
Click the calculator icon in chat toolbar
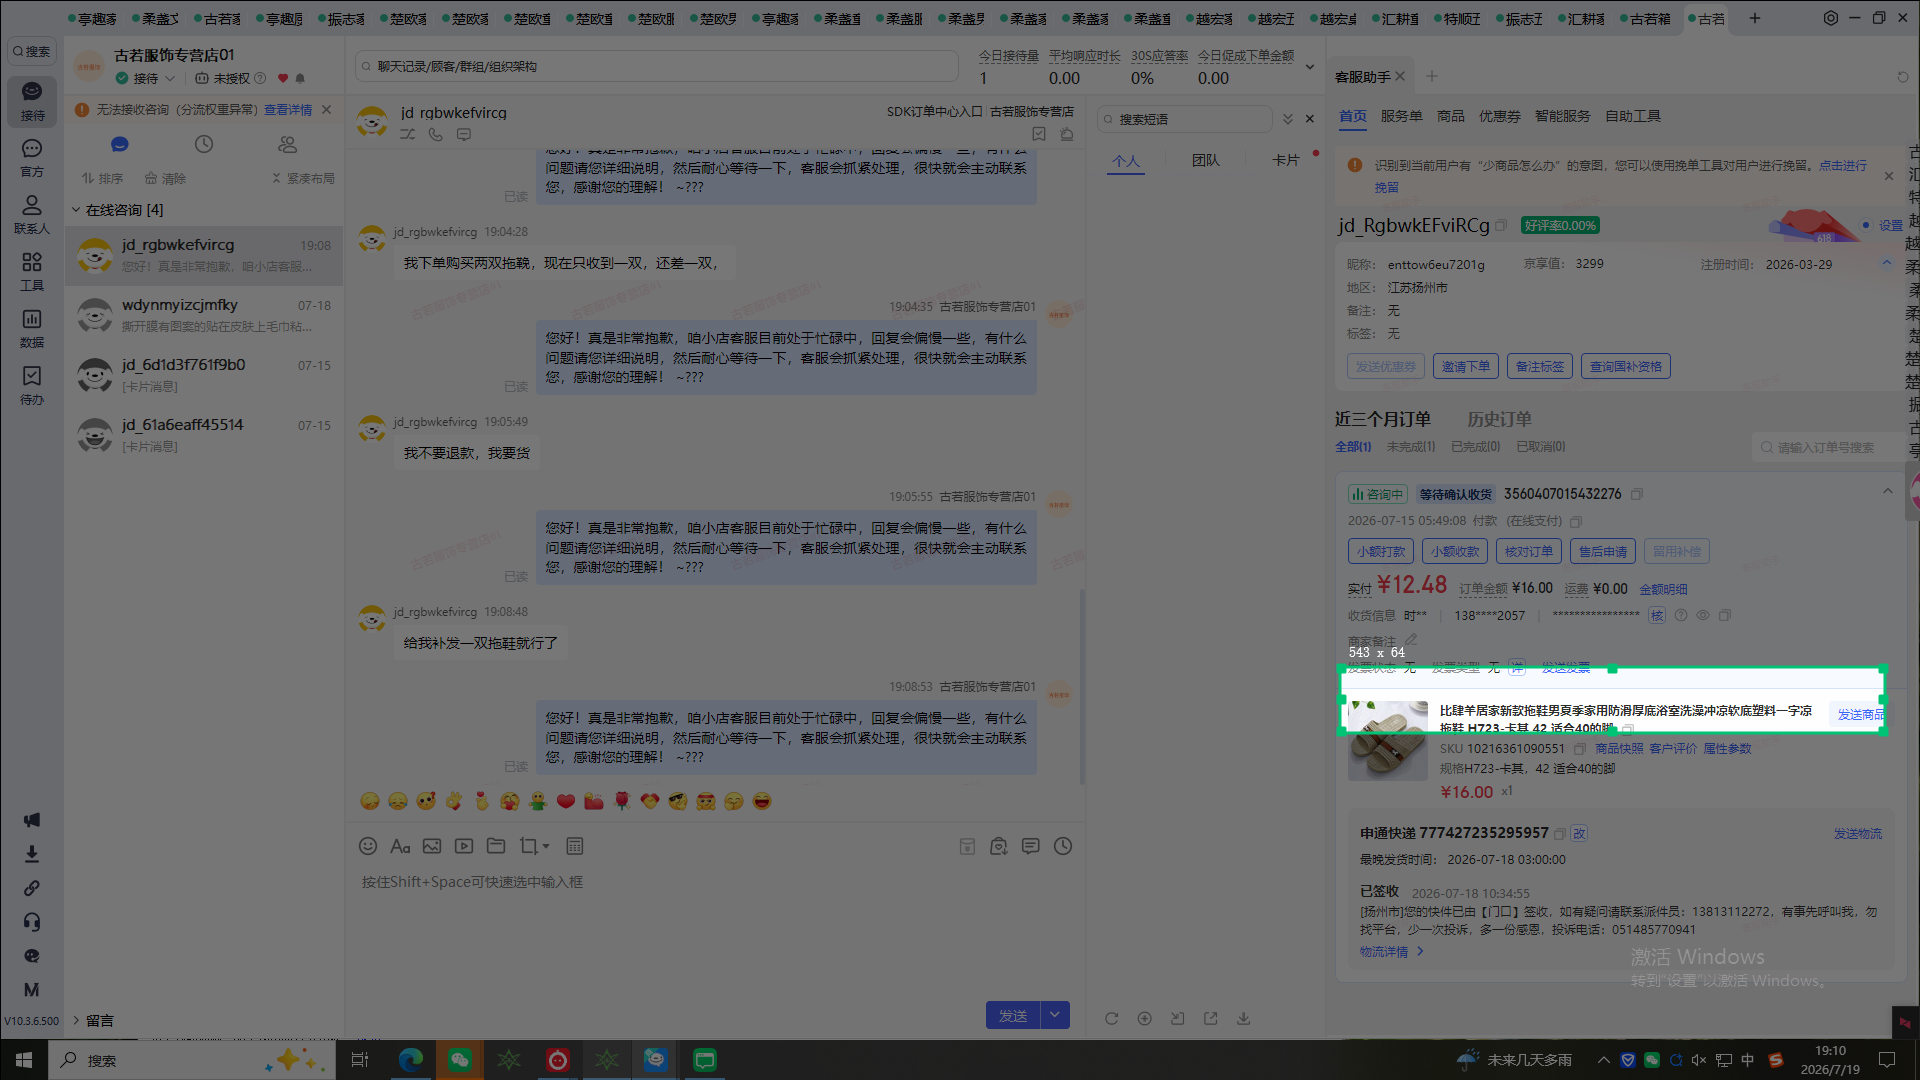[575, 846]
